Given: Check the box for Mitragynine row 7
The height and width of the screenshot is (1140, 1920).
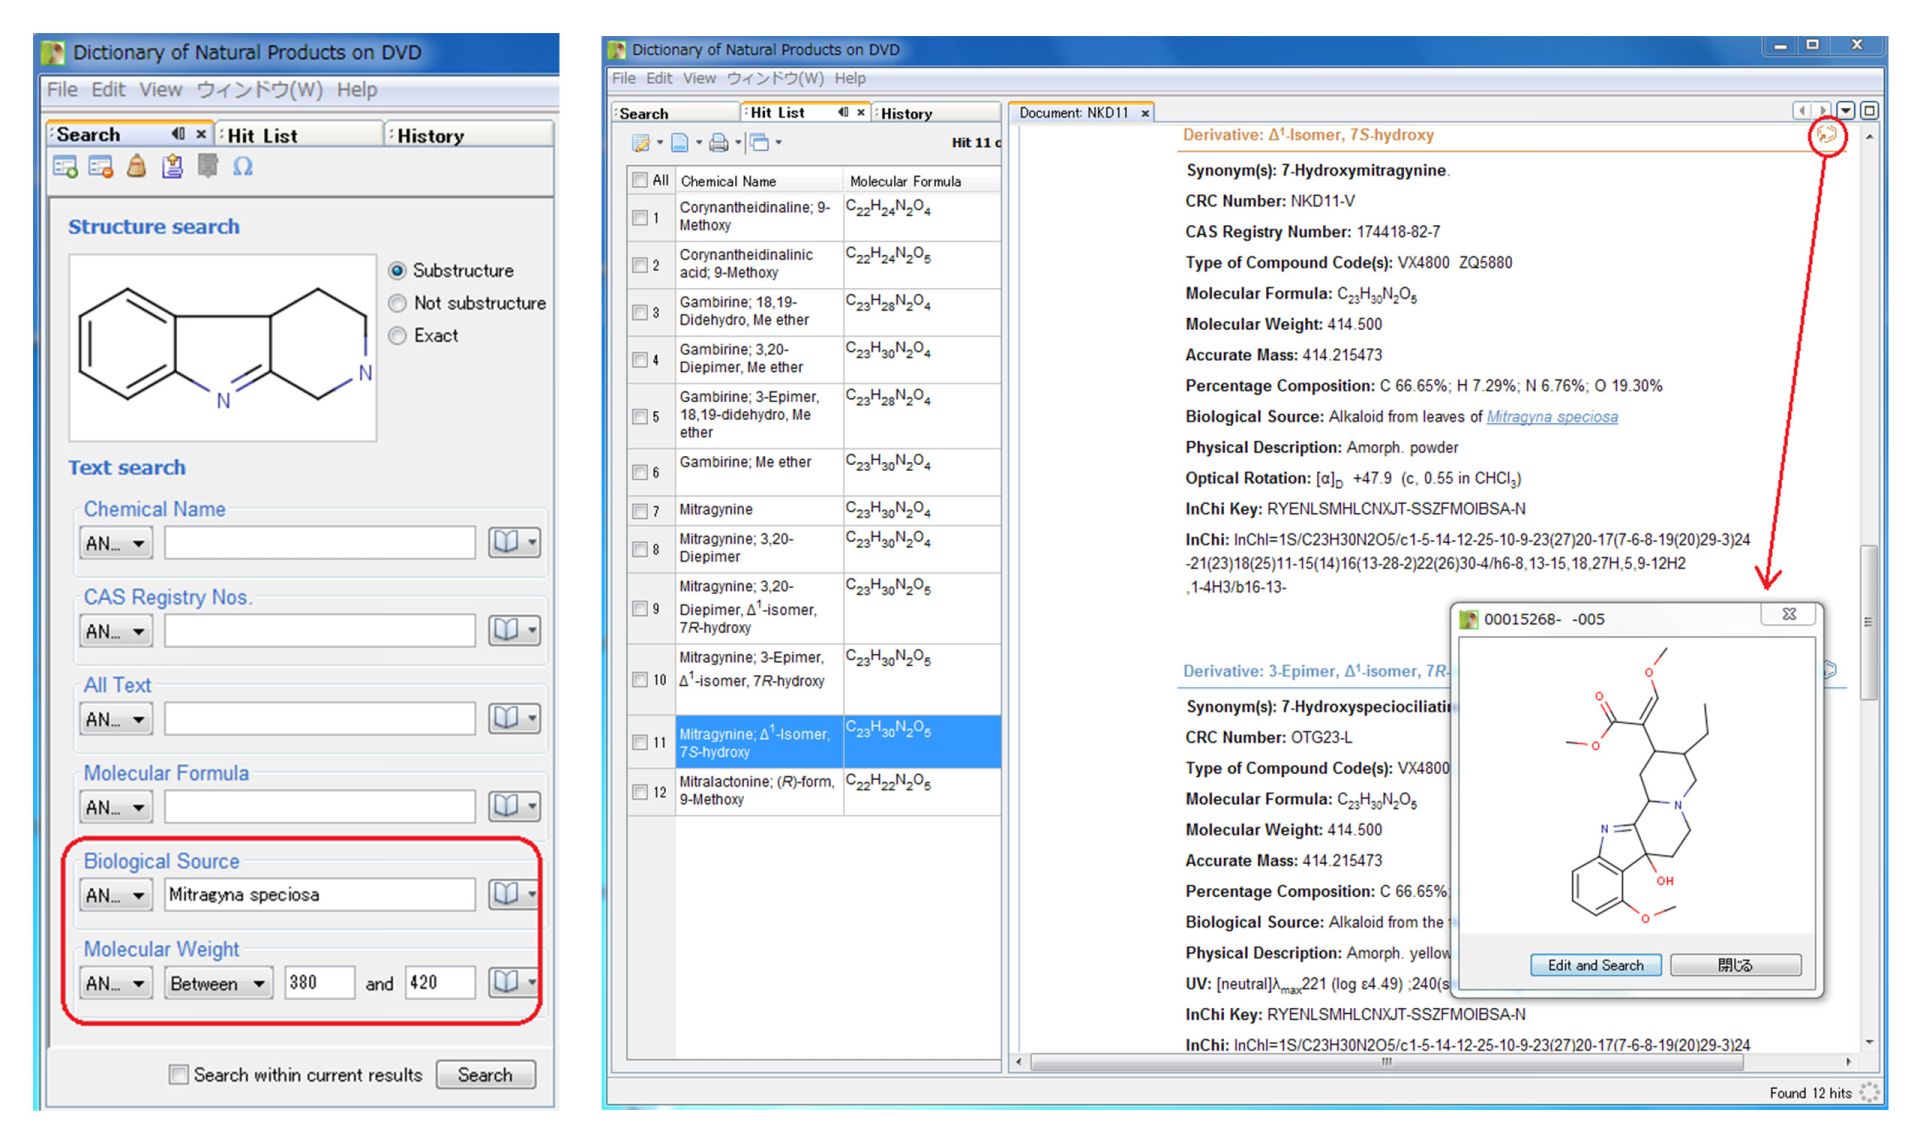Looking at the screenshot, I should pos(640,511).
